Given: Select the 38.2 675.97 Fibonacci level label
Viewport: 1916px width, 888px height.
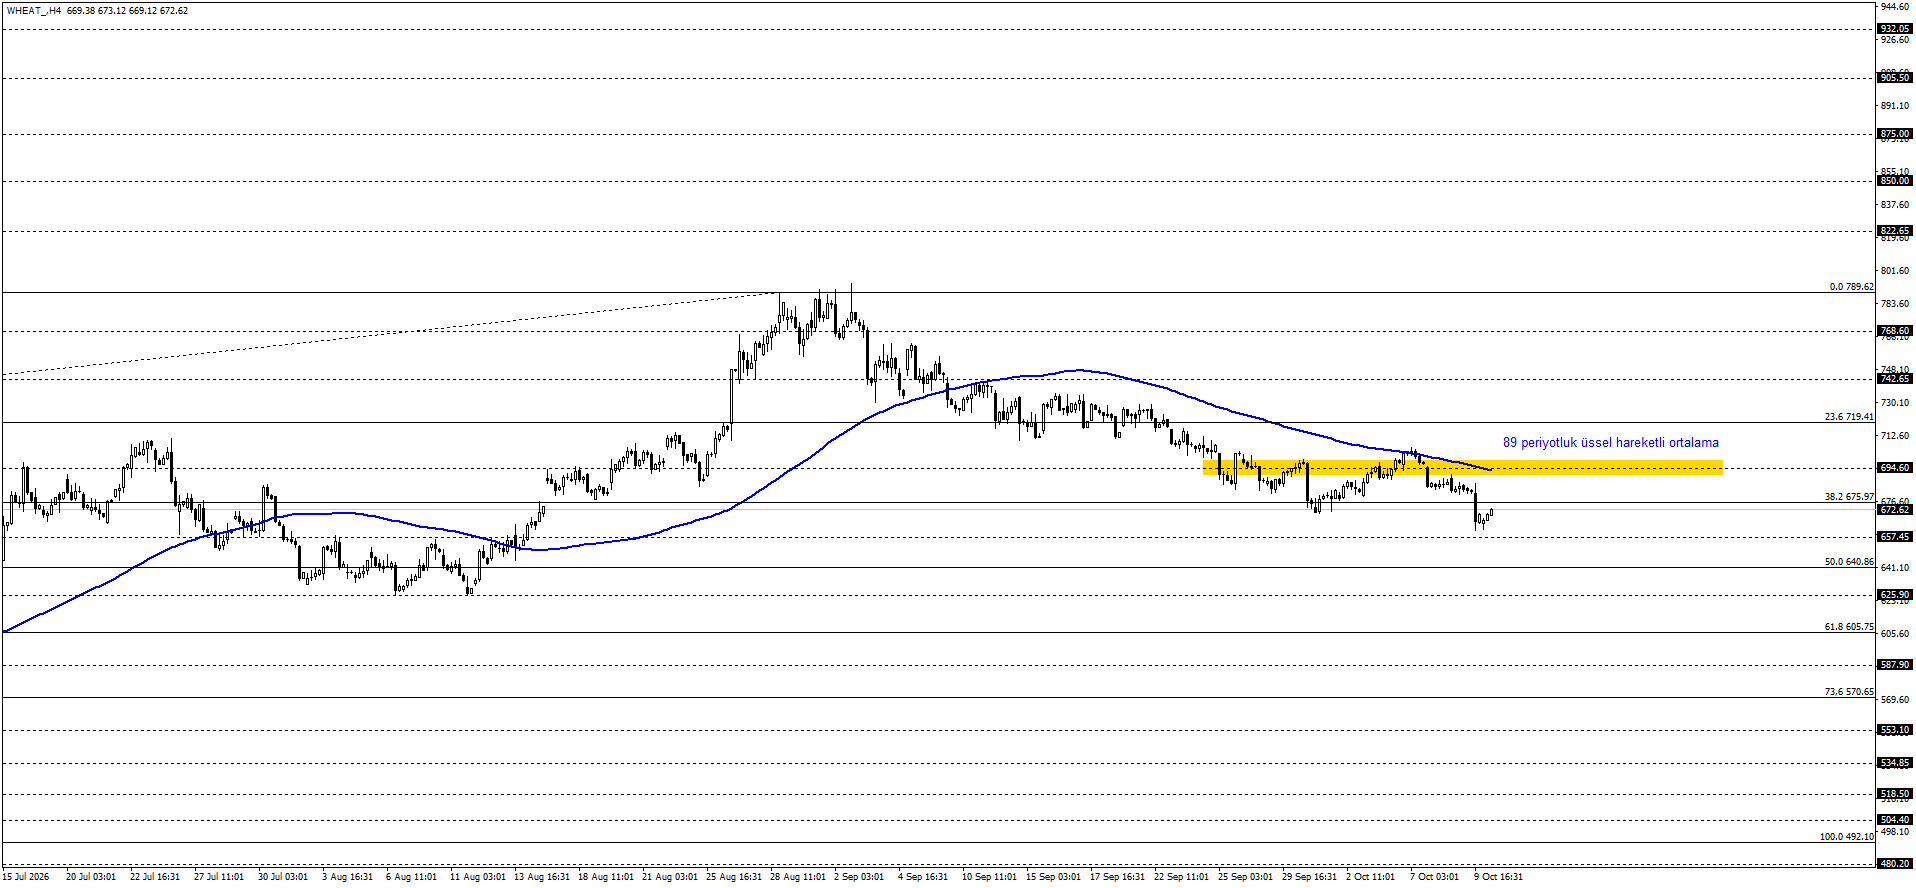Looking at the screenshot, I should click(1849, 497).
